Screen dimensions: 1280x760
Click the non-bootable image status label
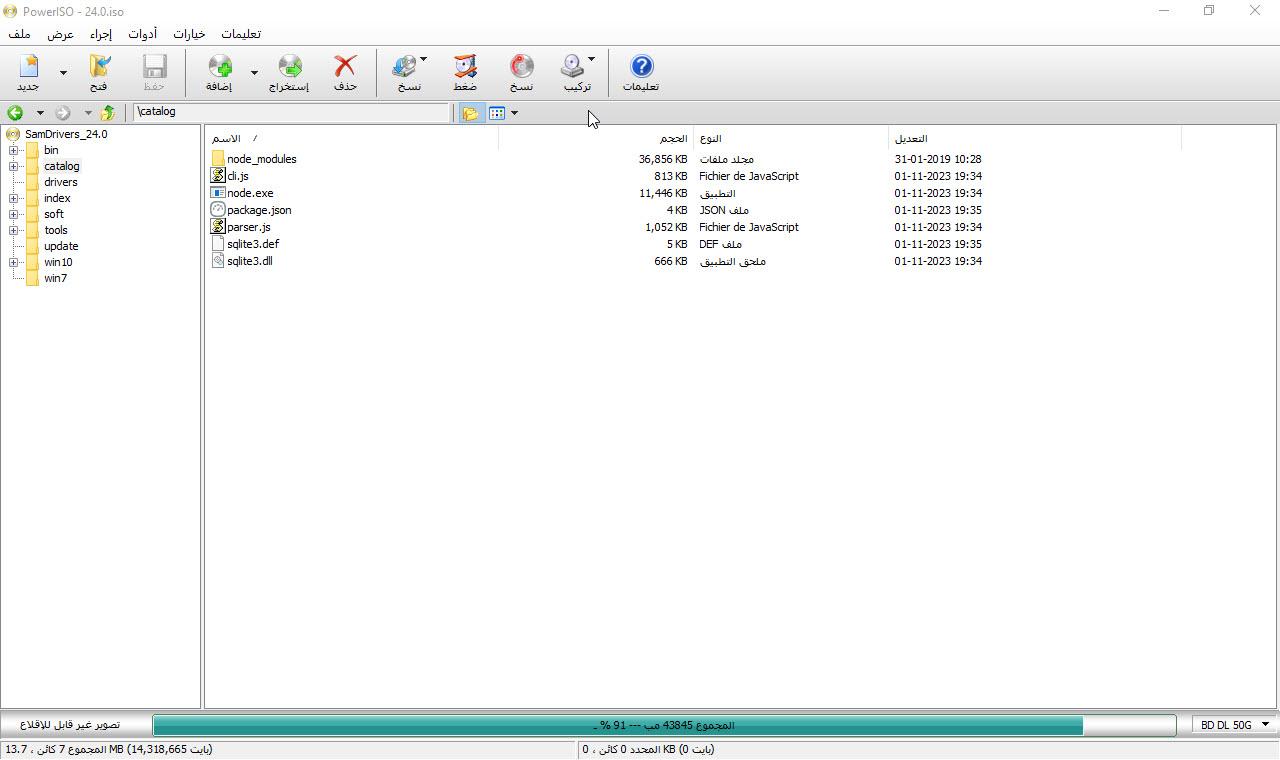(70, 725)
